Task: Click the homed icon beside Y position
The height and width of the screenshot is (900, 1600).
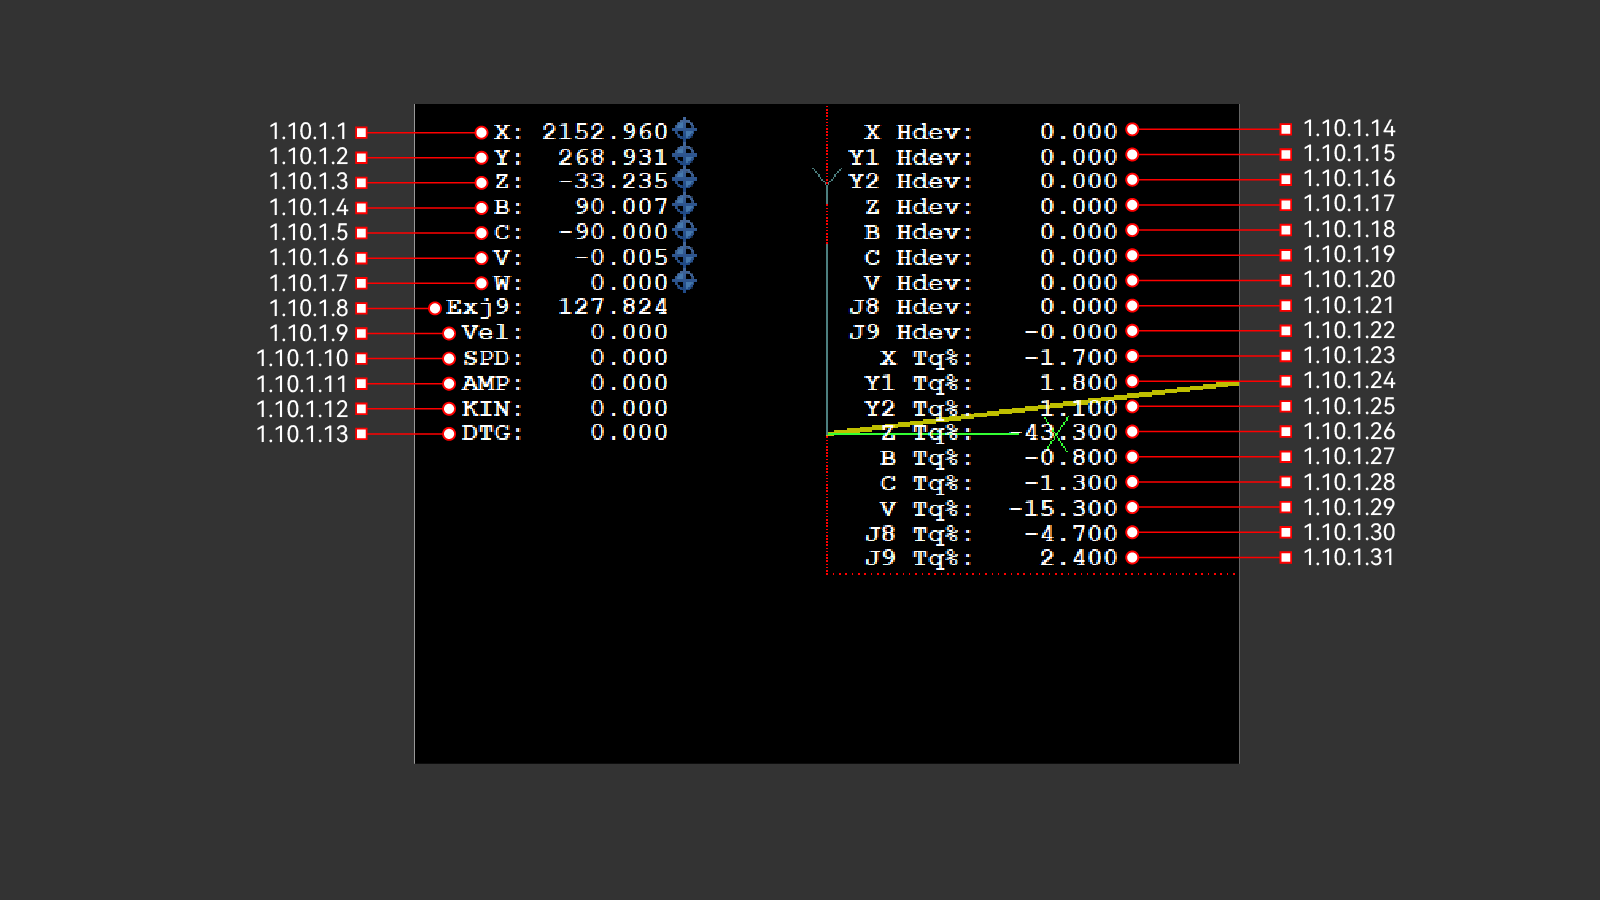Action: [x=685, y=156]
